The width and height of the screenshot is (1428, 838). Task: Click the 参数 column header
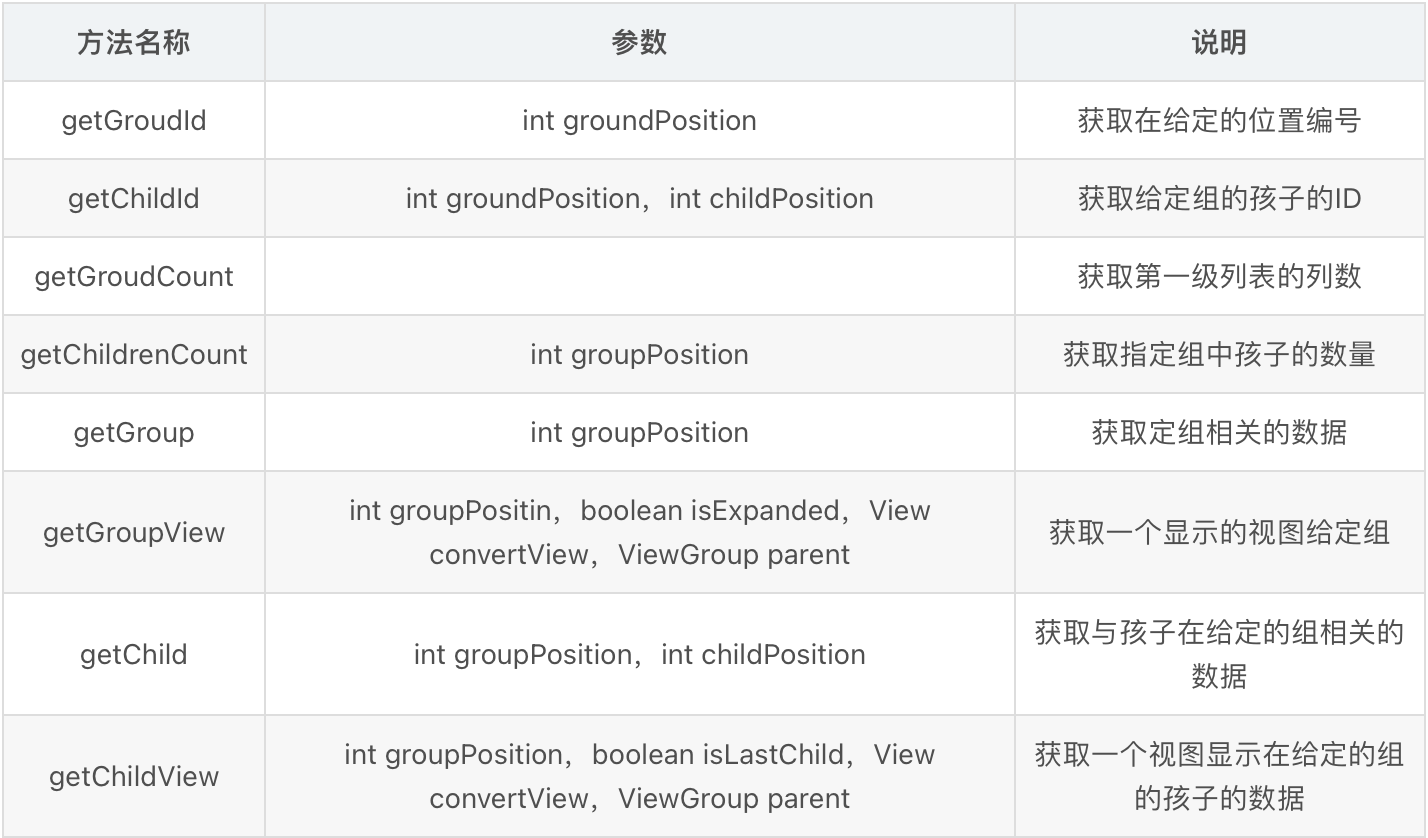(x=639, y=43)
